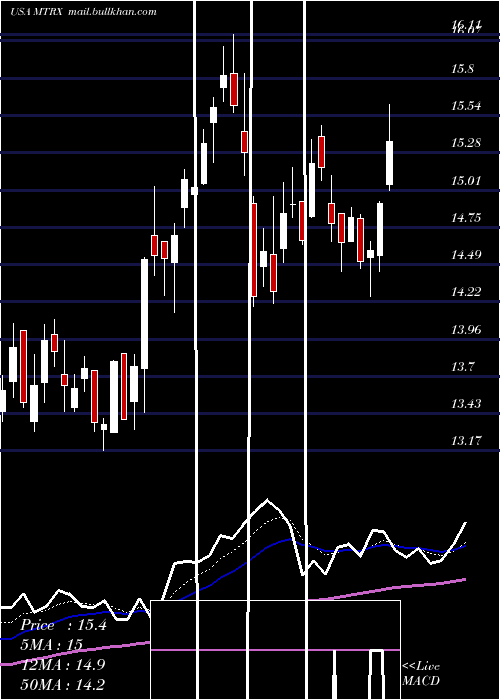This screenshot has width=500, height=700.
Task: Click the 'Price : 15.4' readout
Action: click(63, 625)
